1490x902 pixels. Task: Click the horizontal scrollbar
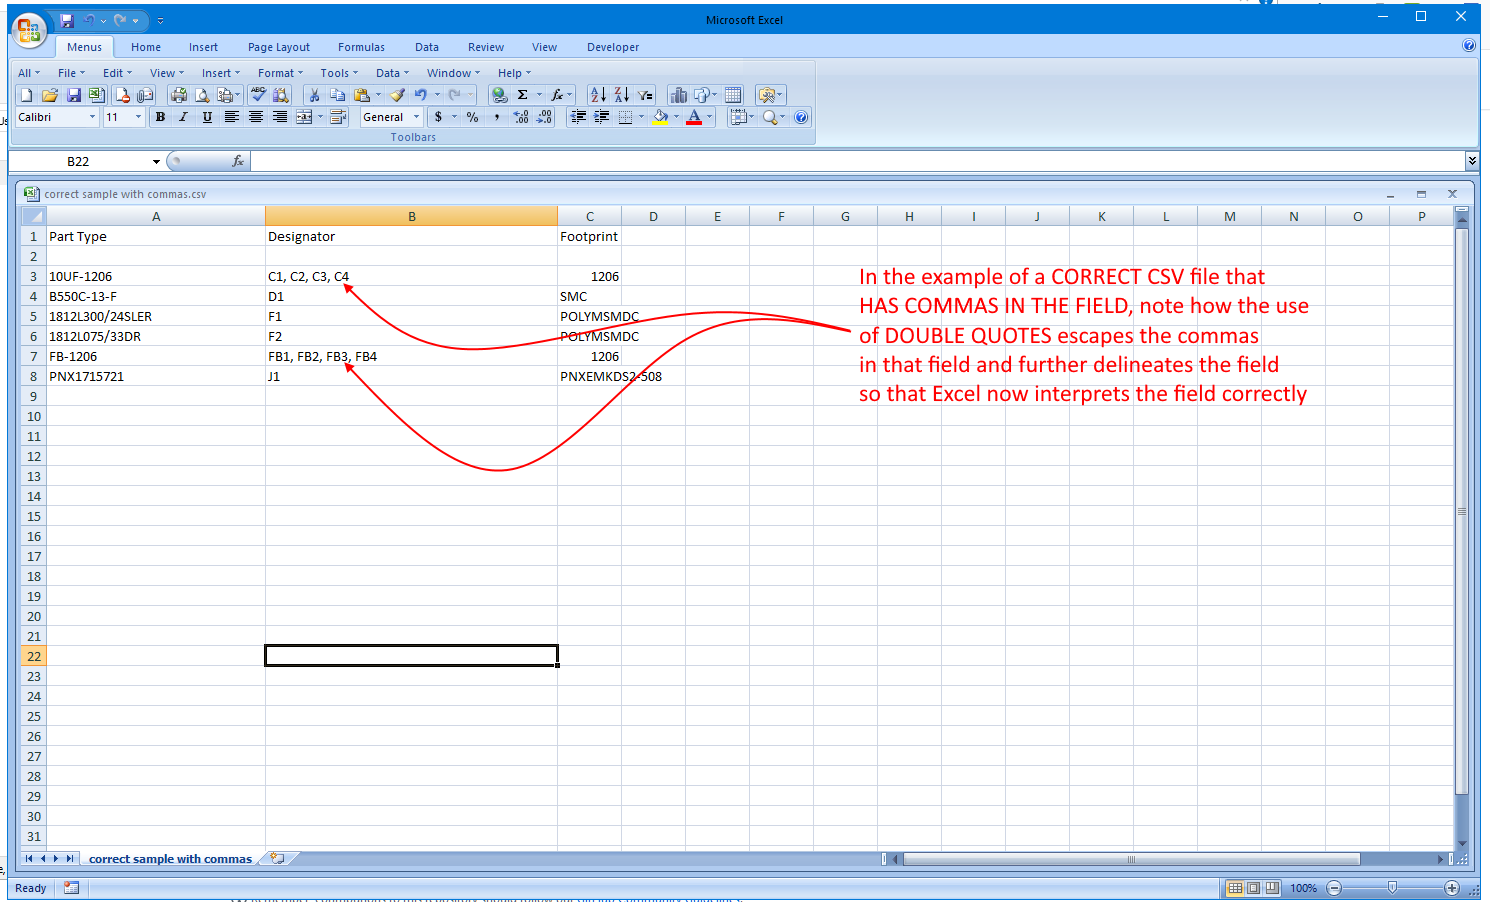(1131, 859)
